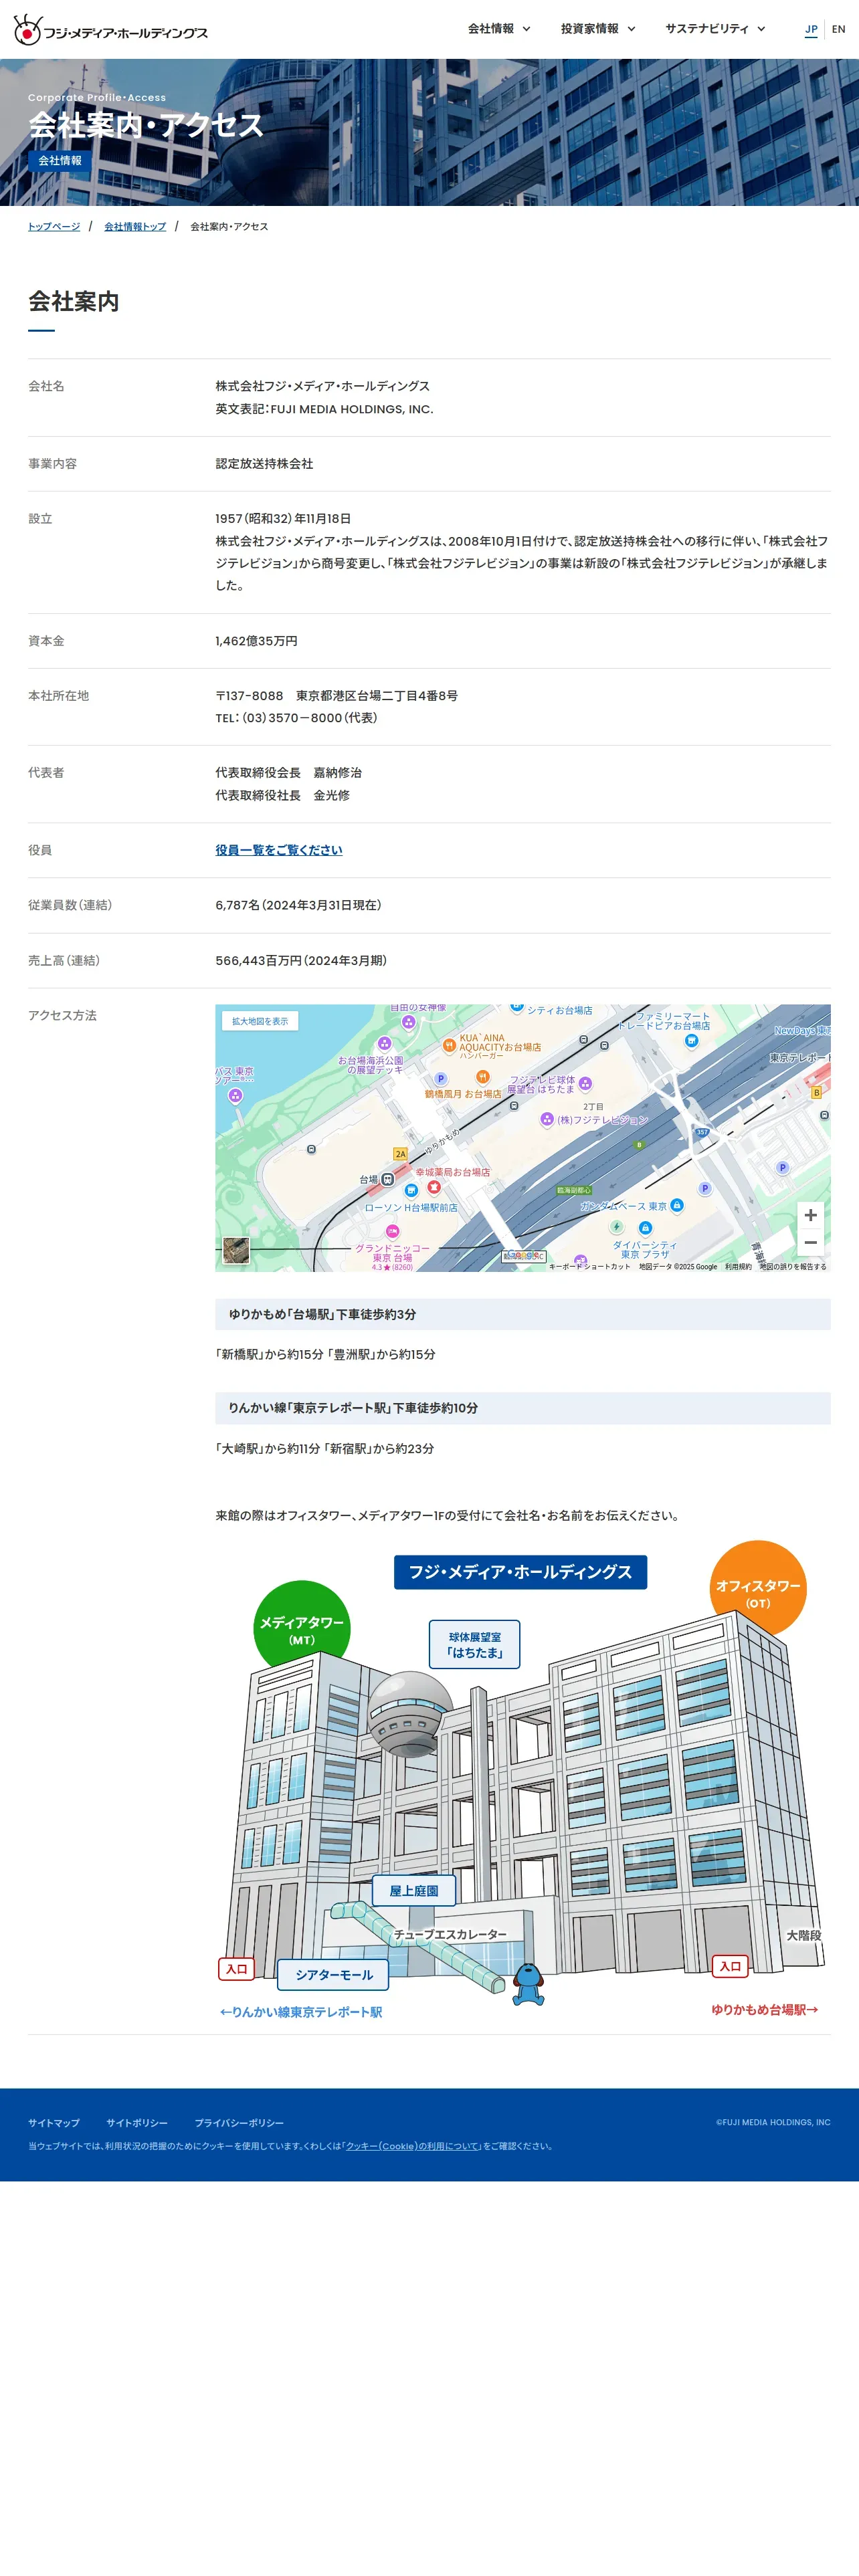Image resolution: width=859 pixels, height=2576 pixels.
Task: Open the 会社情報トップ breadcrumb link
Action: (135, 227)
